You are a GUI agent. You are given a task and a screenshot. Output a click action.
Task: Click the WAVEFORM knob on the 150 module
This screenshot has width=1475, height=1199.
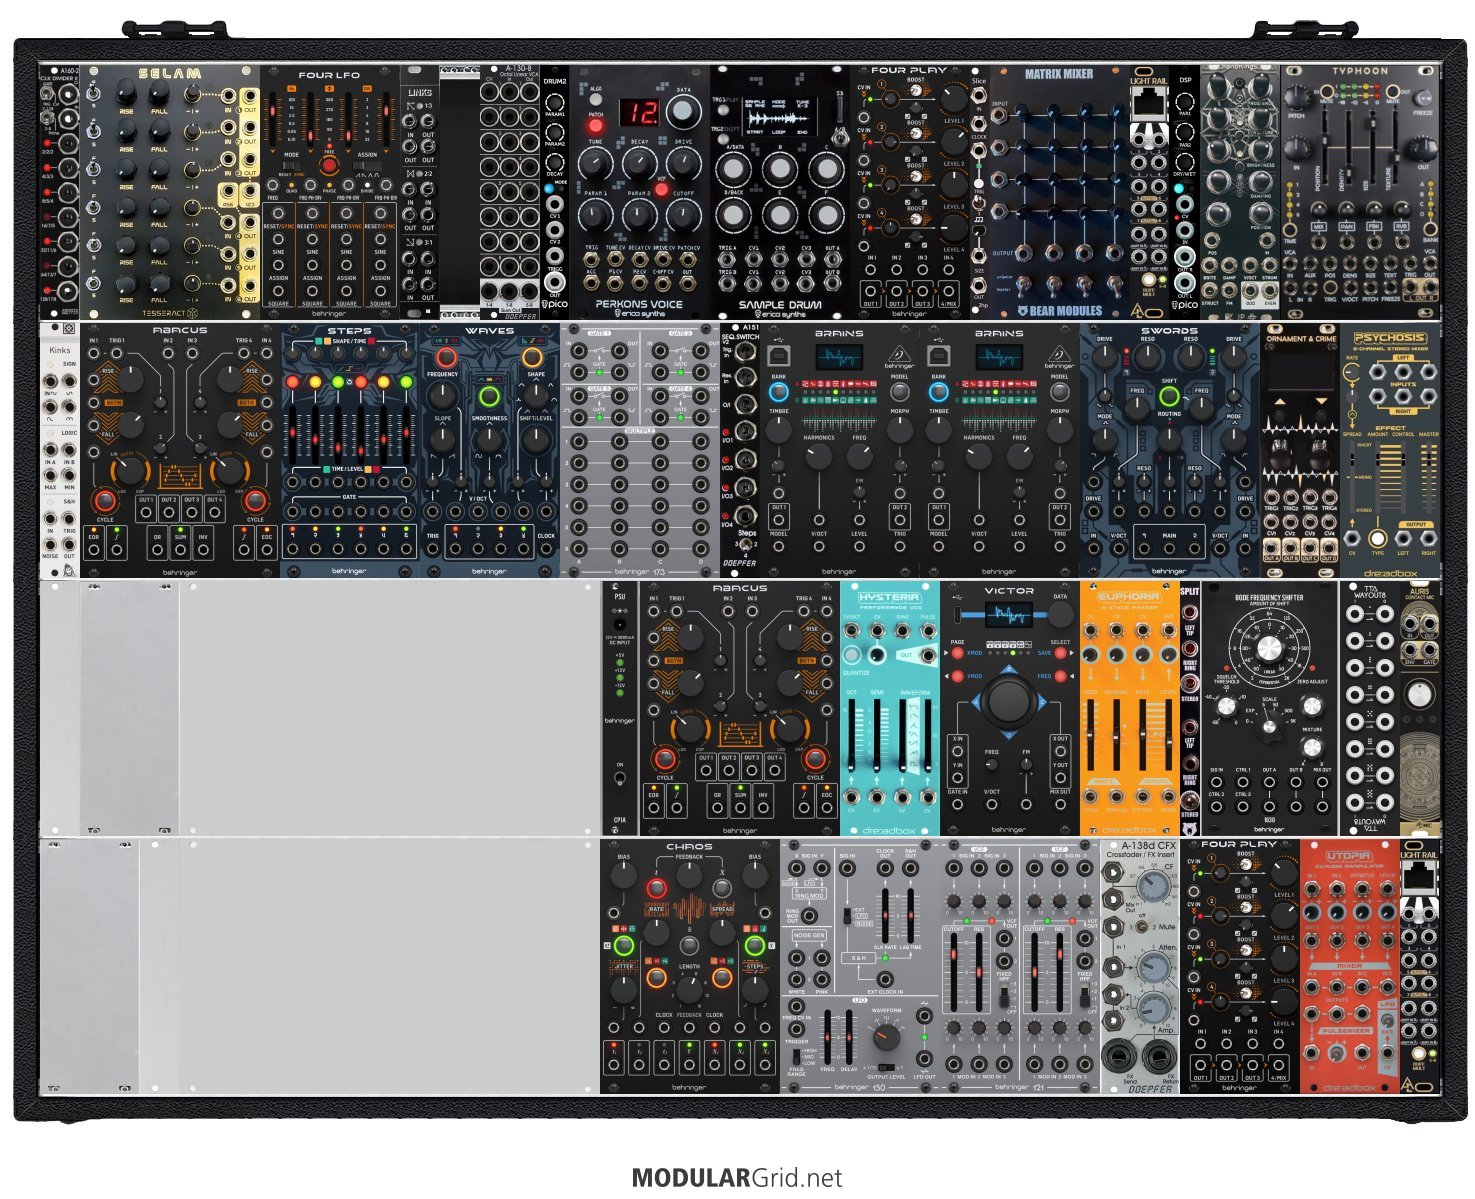tap(886, 1037)
